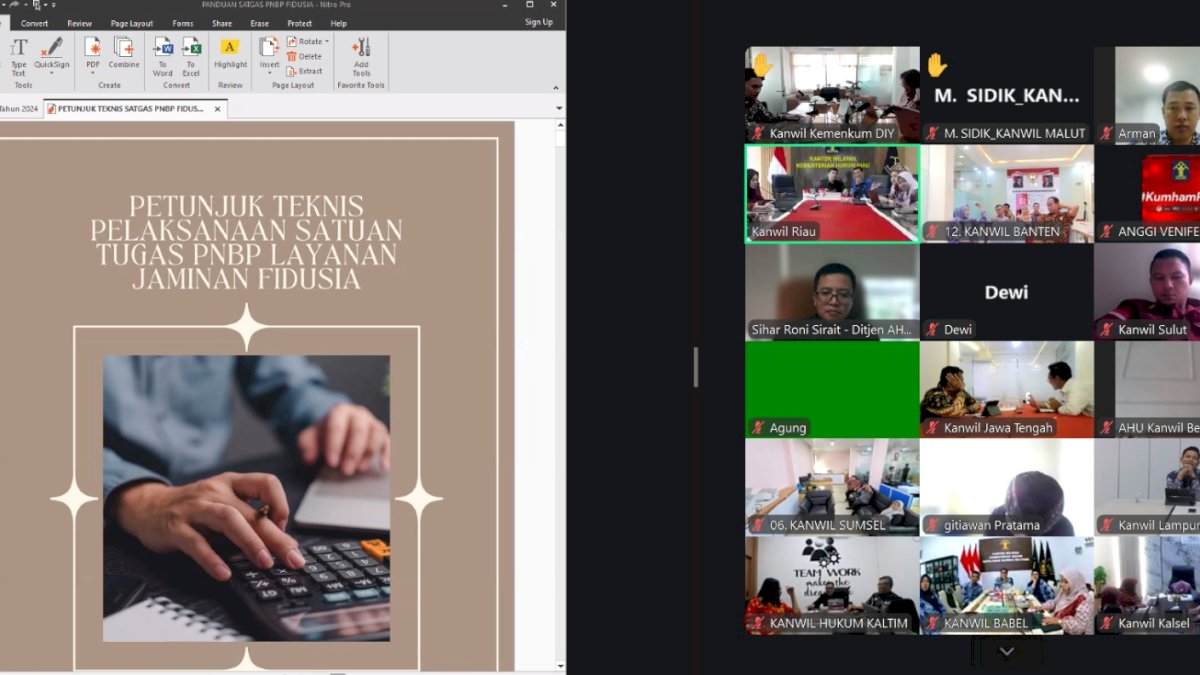
Task: Click the Sign Up link
Action: [538, 22]
